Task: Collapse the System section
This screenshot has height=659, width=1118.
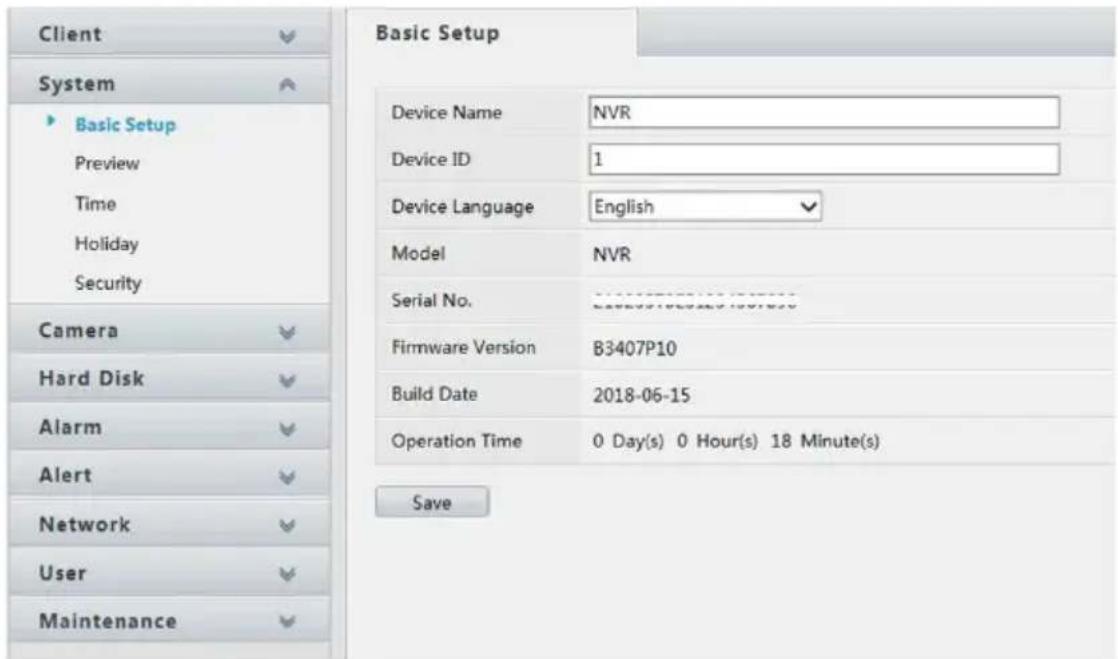Action: [169, 83]
